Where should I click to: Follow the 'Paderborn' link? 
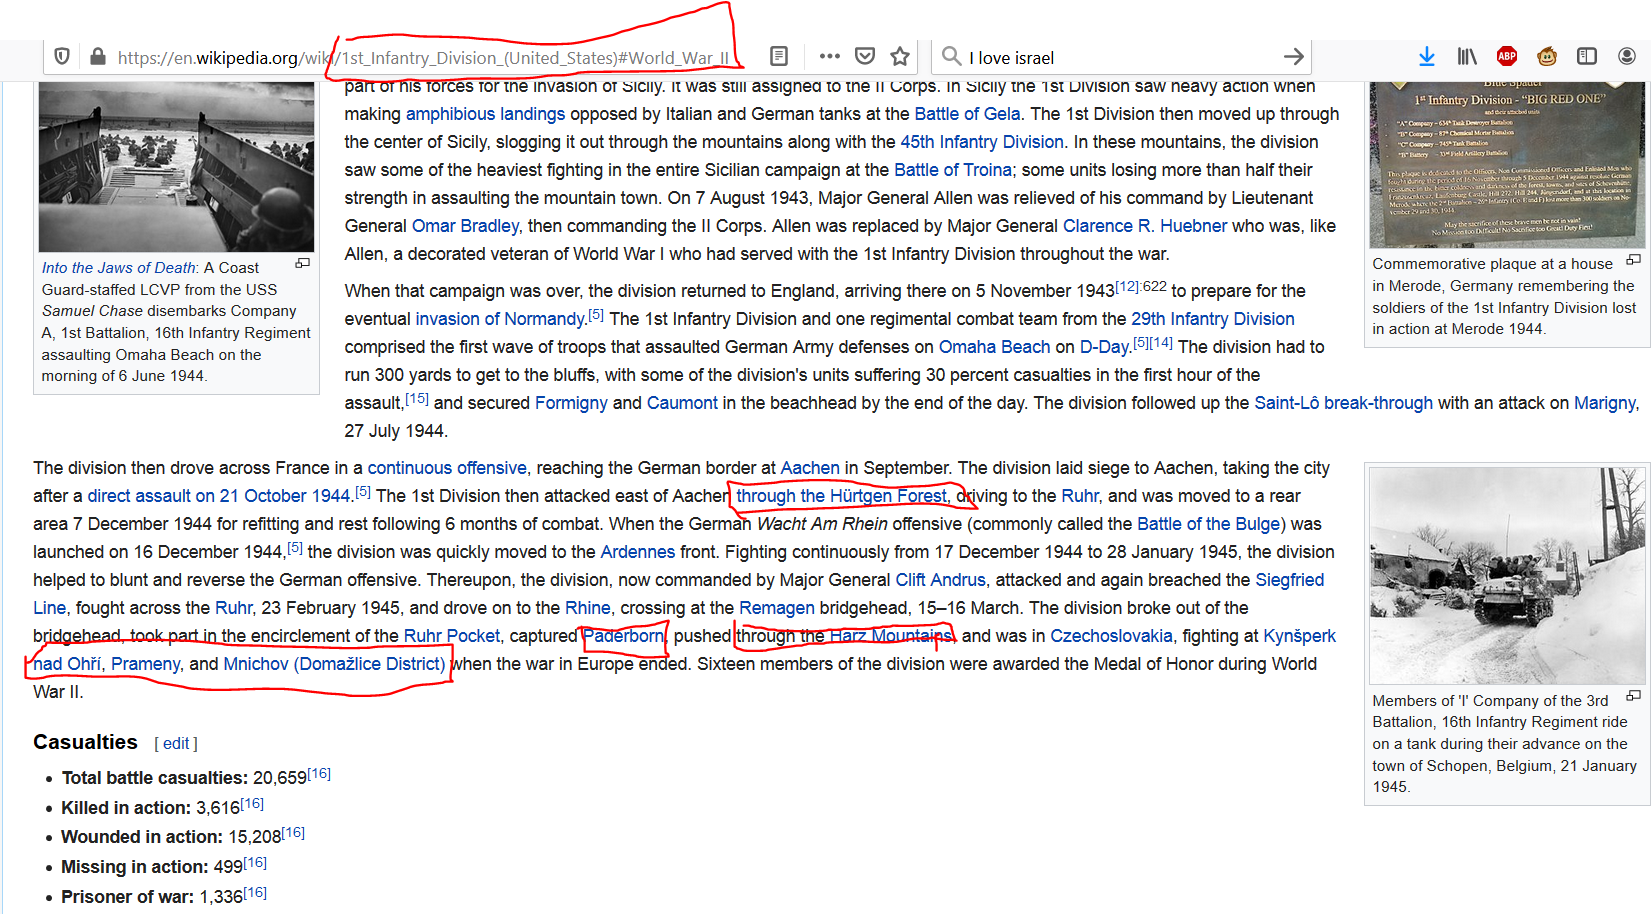623,636
